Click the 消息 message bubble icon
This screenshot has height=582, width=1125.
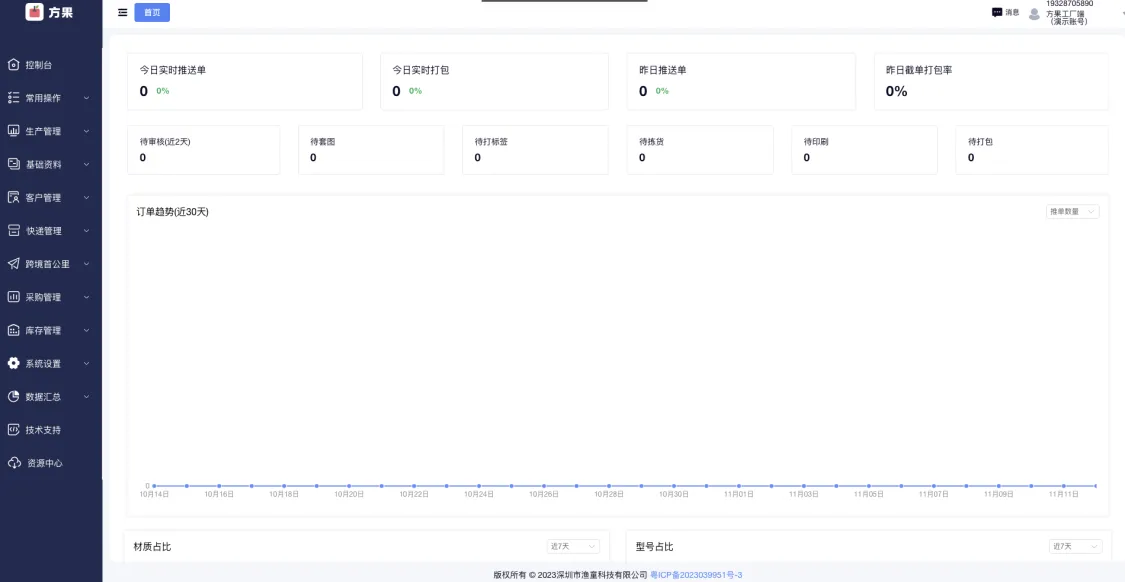(x=997, y=12)
